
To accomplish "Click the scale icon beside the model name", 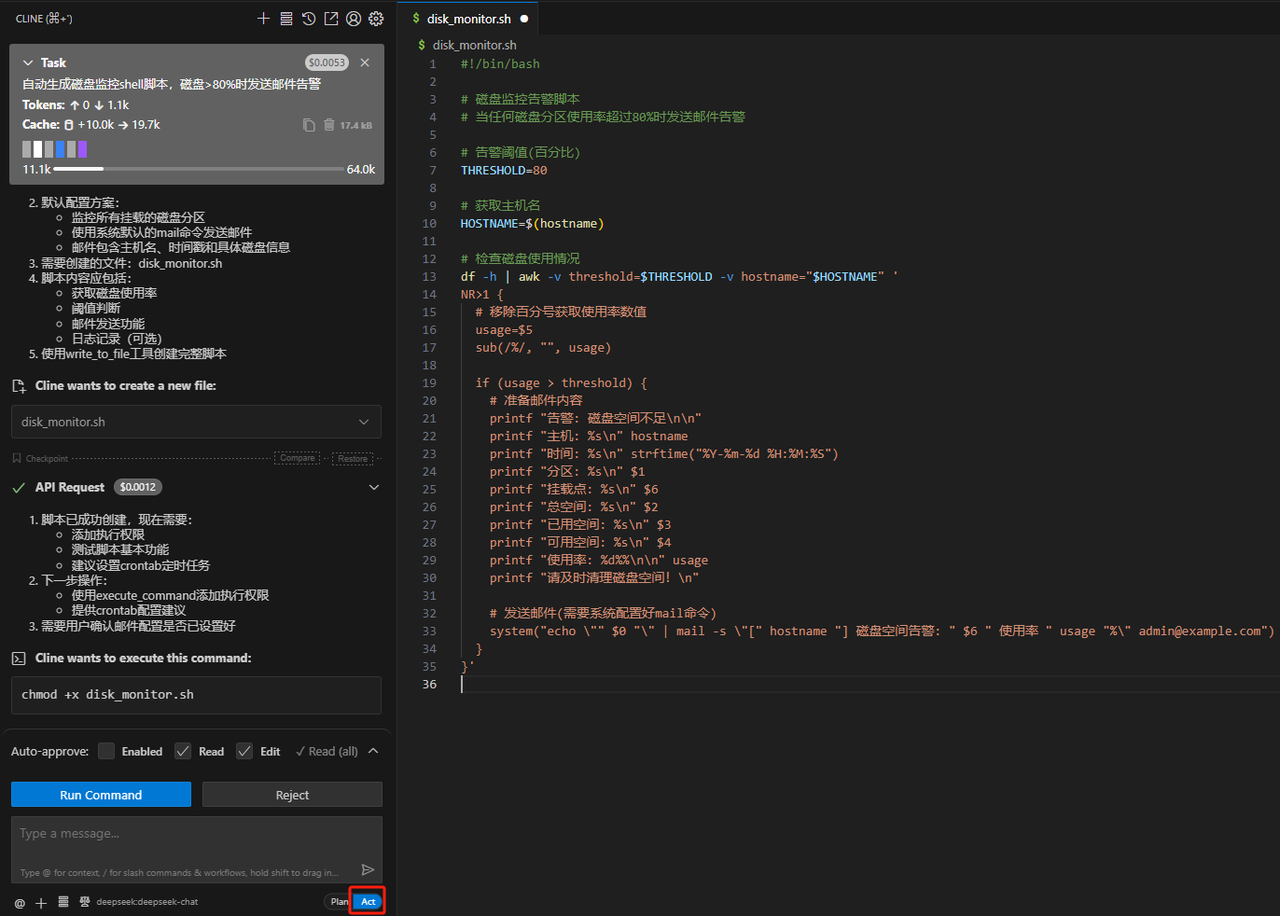I will click(85, 902).
